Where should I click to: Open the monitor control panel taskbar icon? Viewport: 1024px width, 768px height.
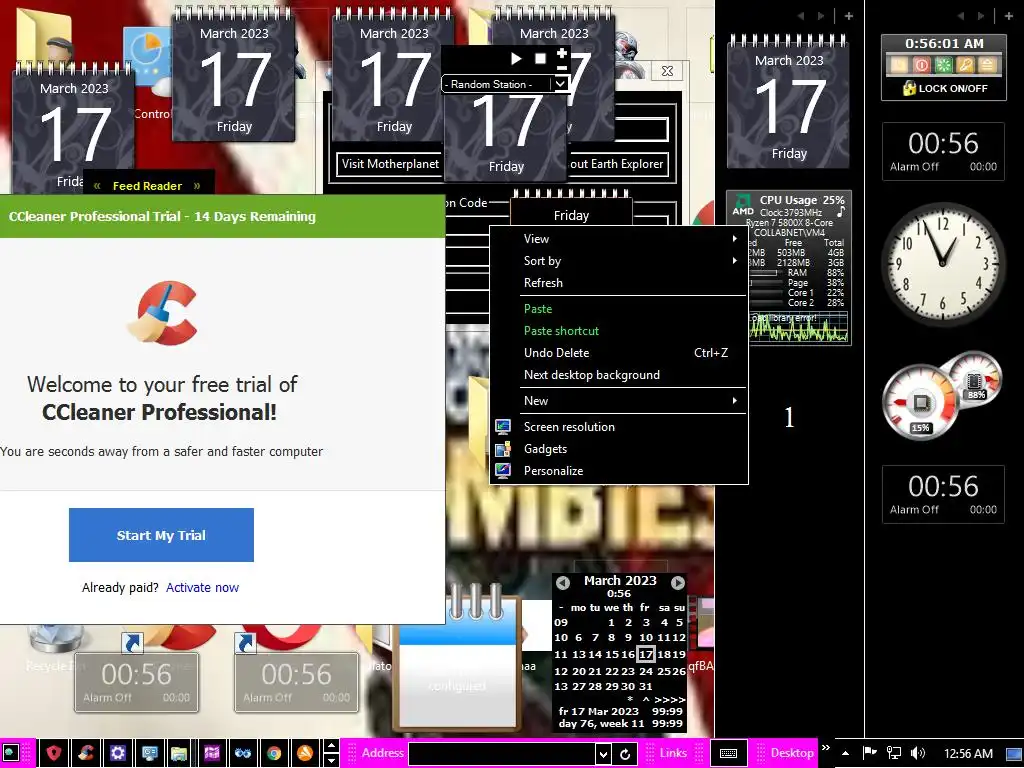150,753
